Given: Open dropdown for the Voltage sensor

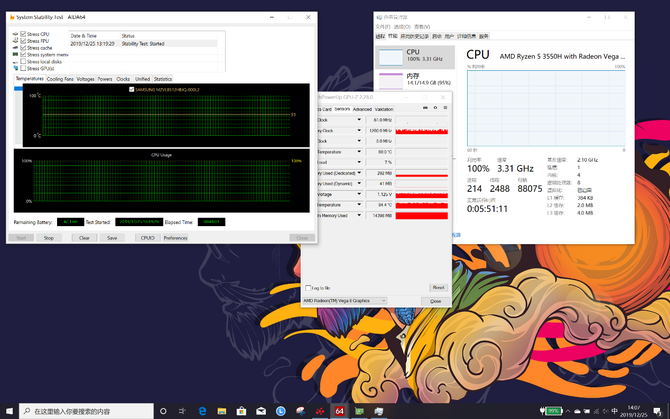Looking at the screenshot, I should pos(359,194).
